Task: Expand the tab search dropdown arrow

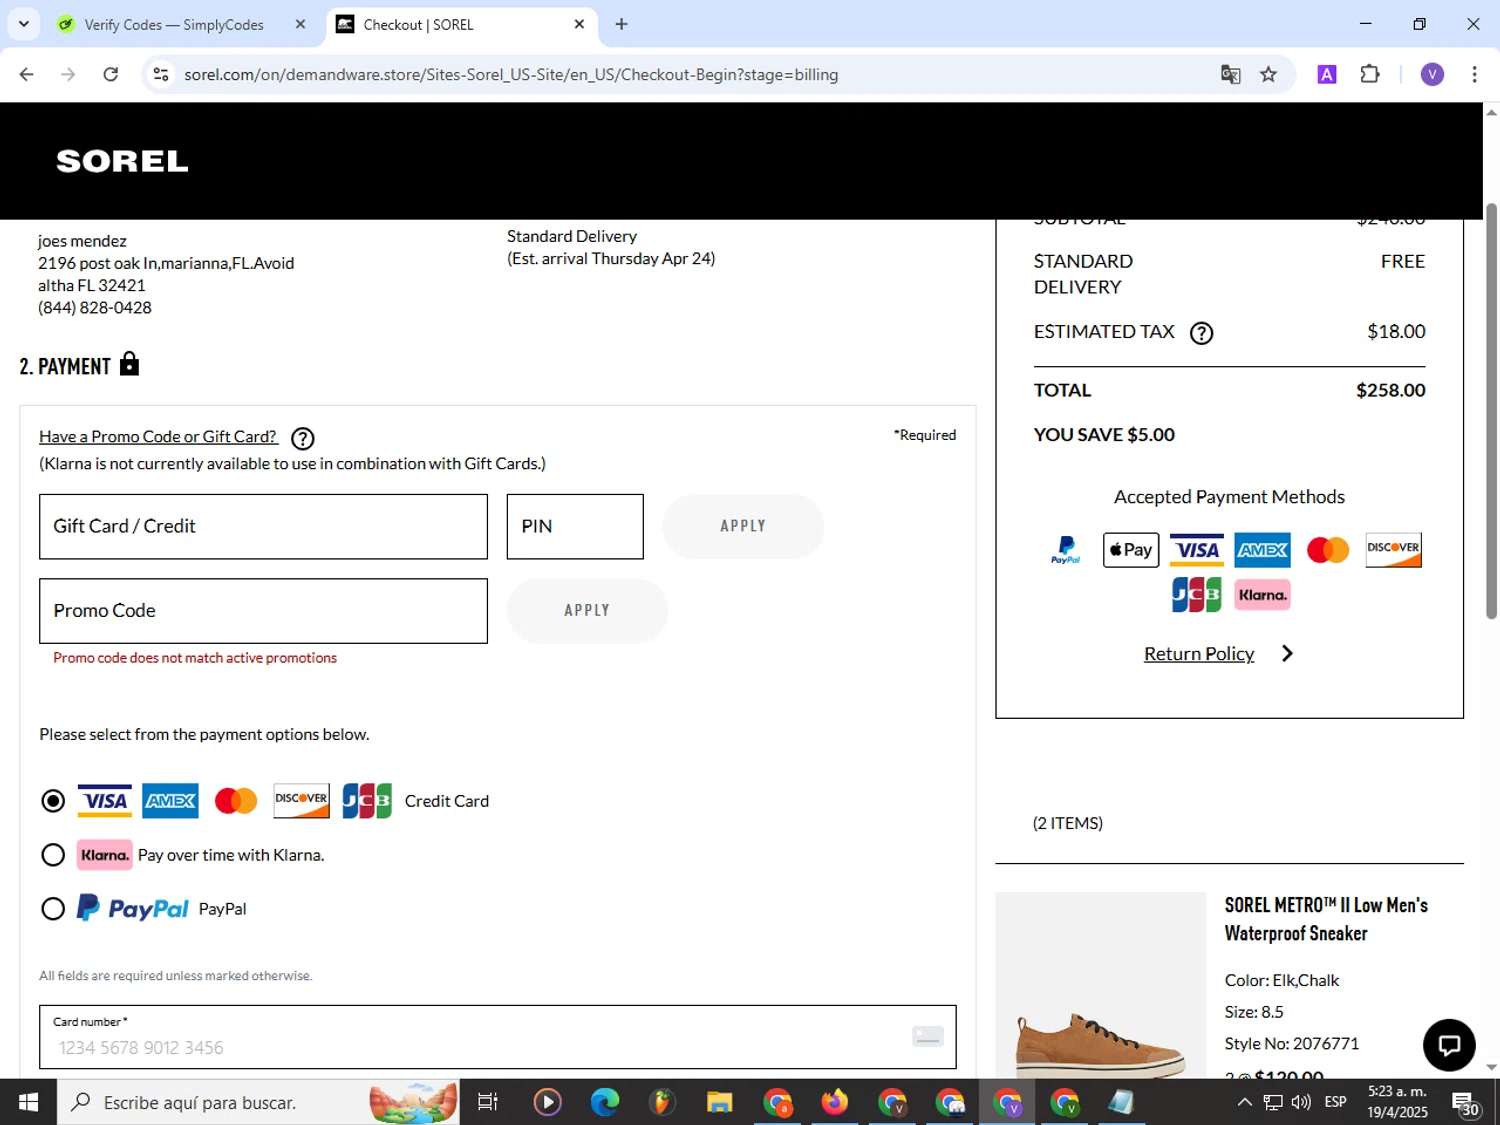Action: (23, 24)
